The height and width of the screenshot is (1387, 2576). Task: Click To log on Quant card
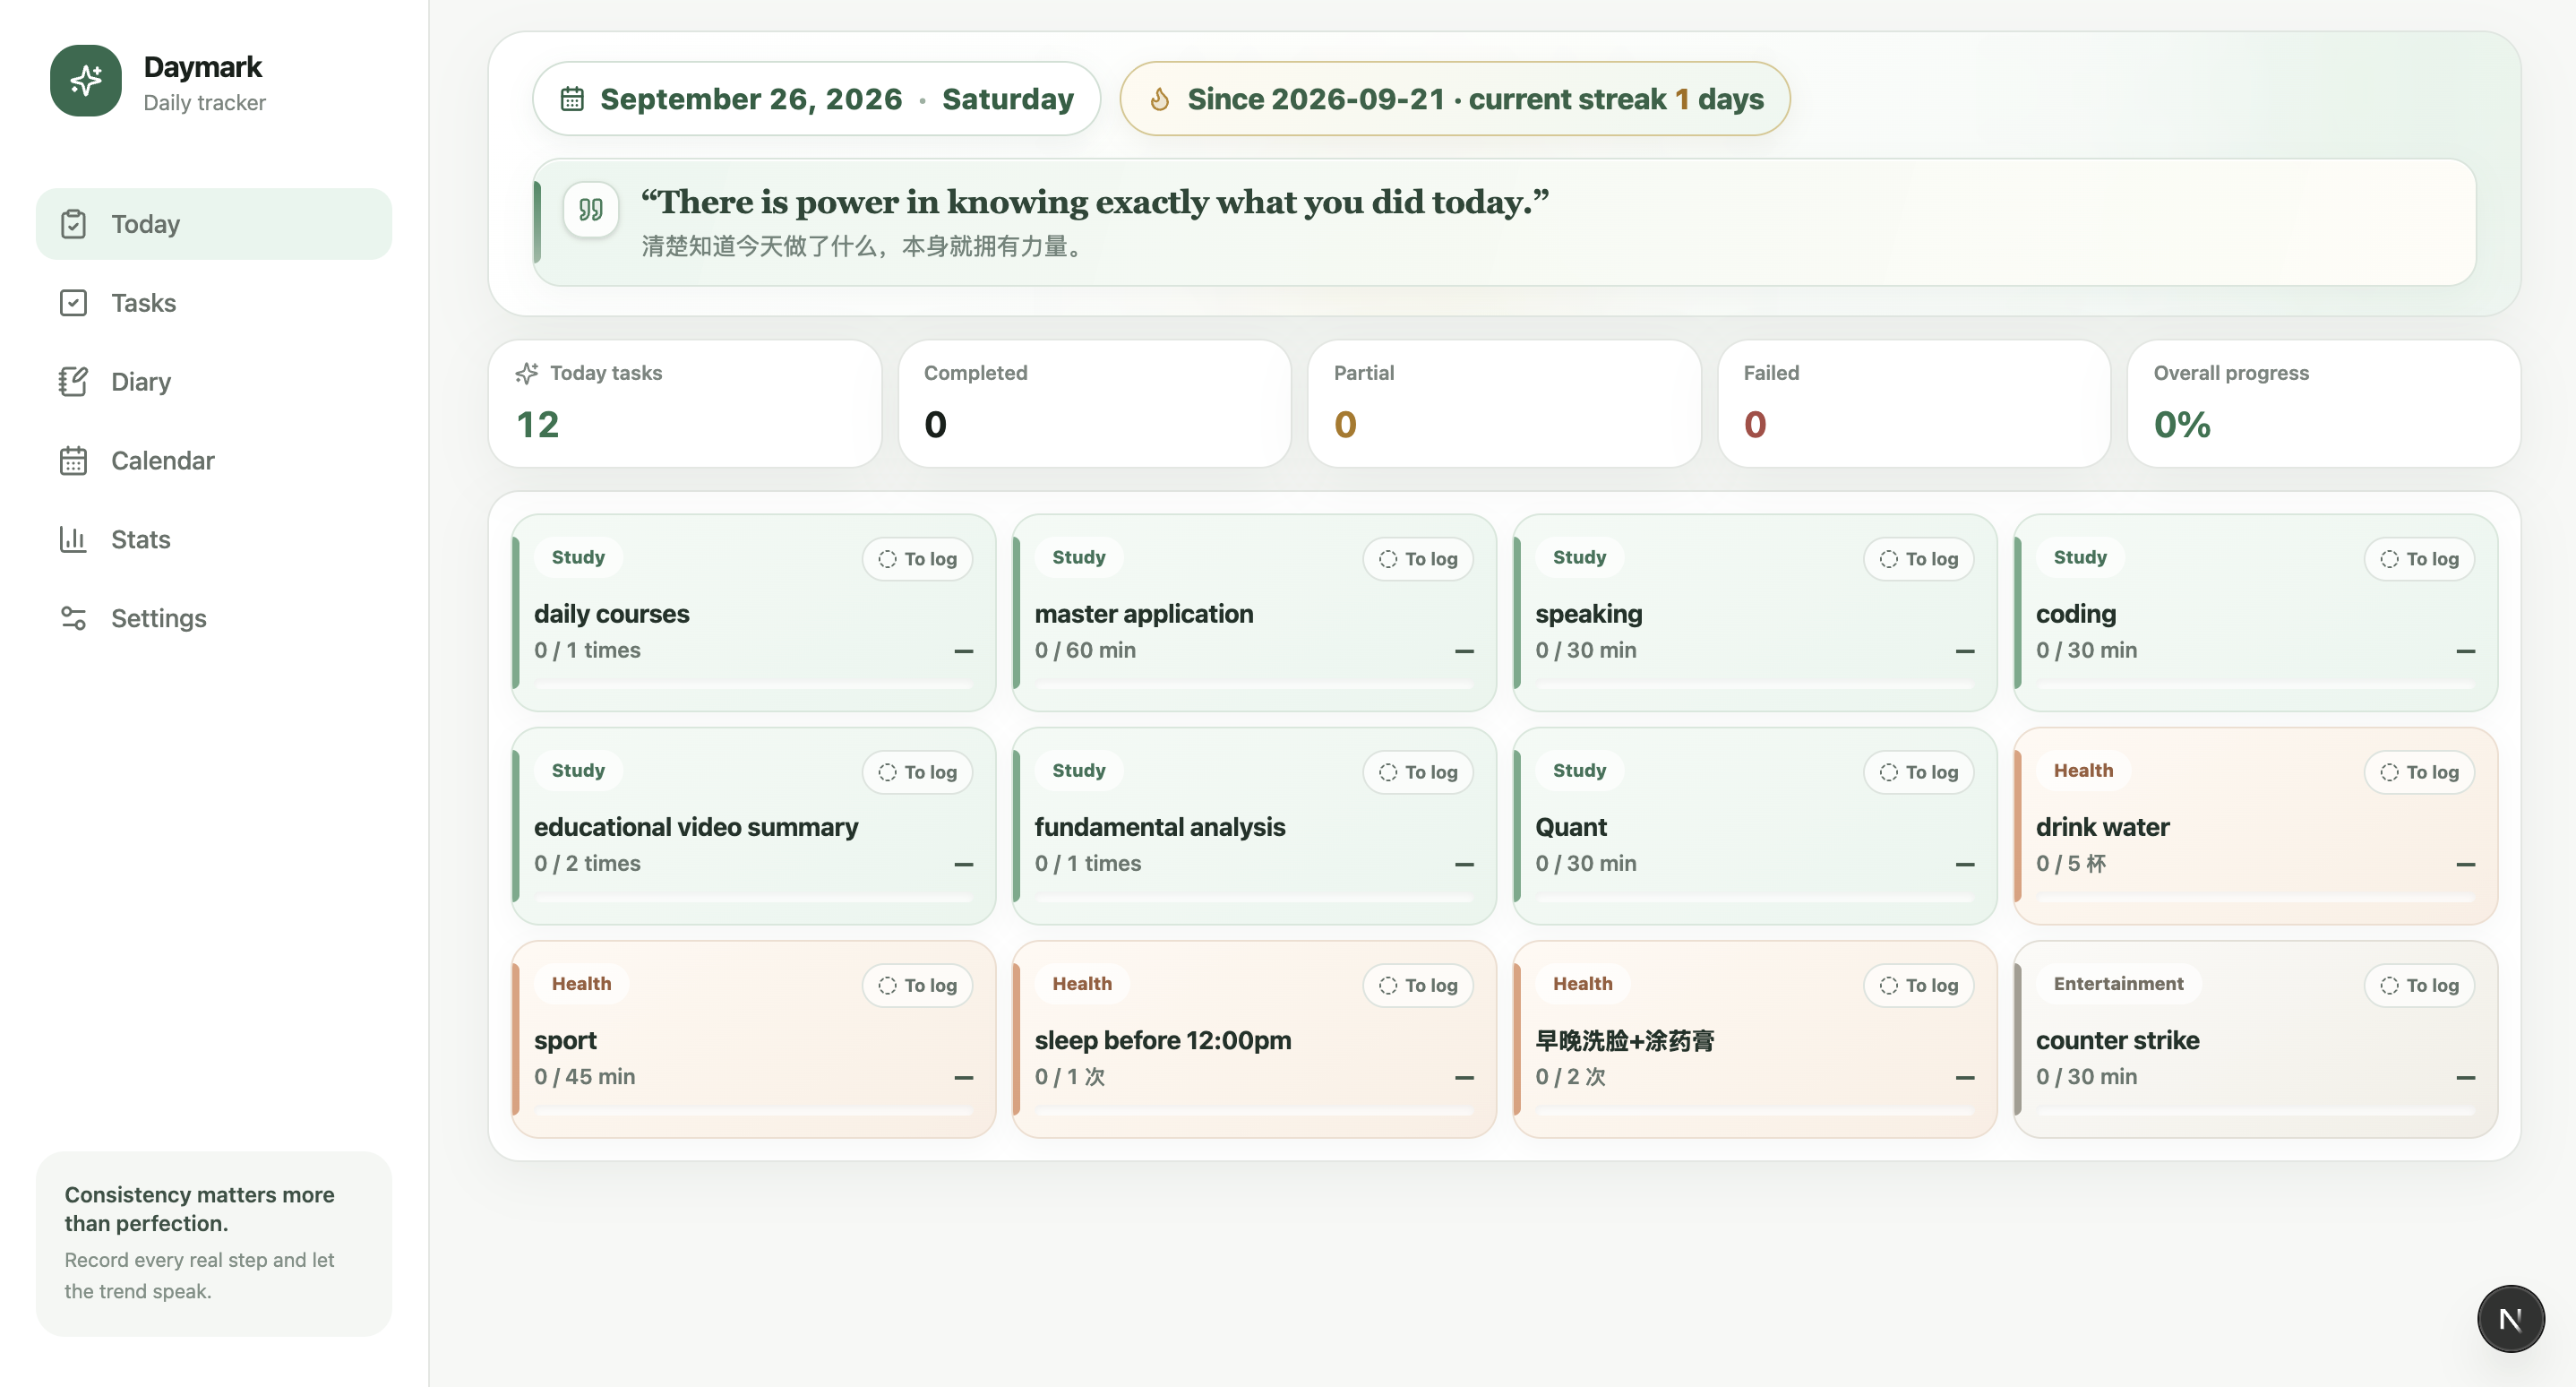1919,772
